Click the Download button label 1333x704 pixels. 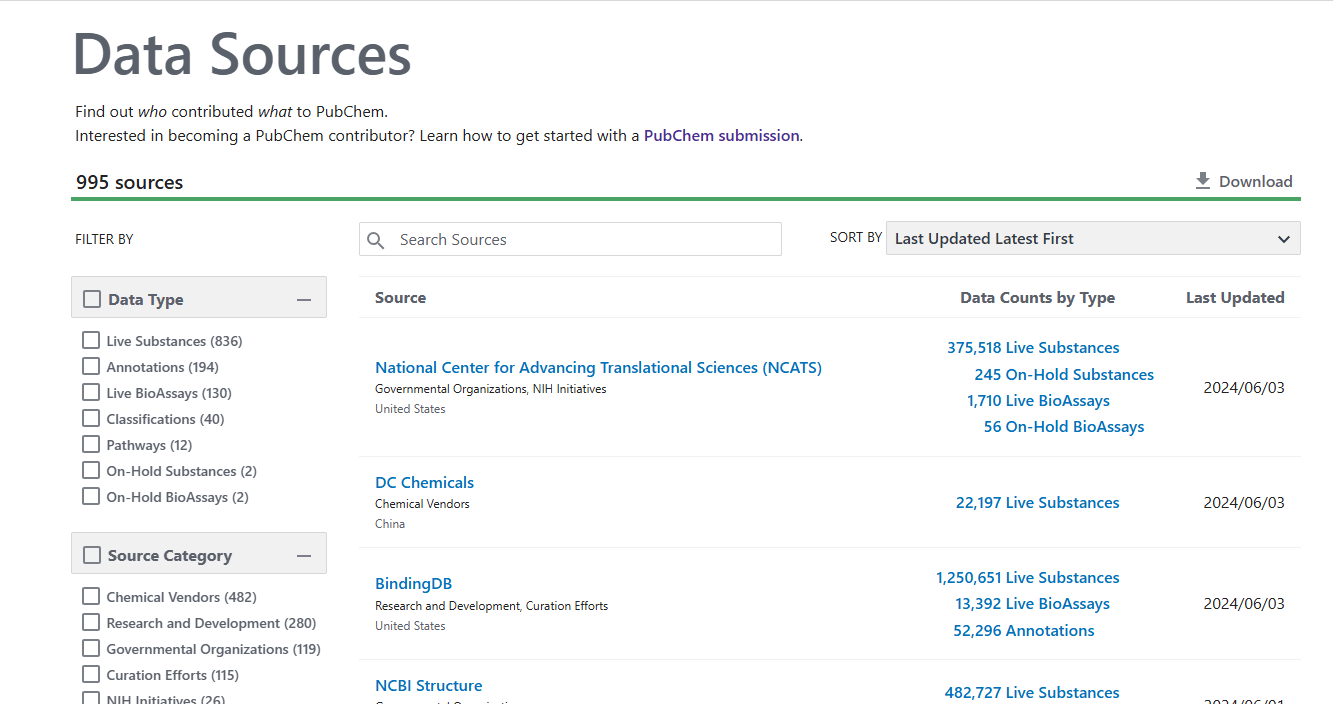coord(1255,182)
